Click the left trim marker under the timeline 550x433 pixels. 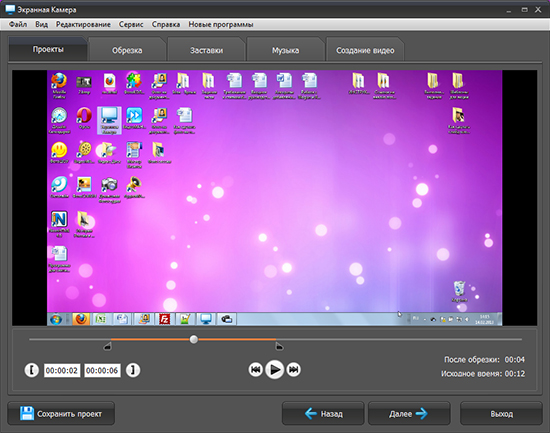pos(108,347)
